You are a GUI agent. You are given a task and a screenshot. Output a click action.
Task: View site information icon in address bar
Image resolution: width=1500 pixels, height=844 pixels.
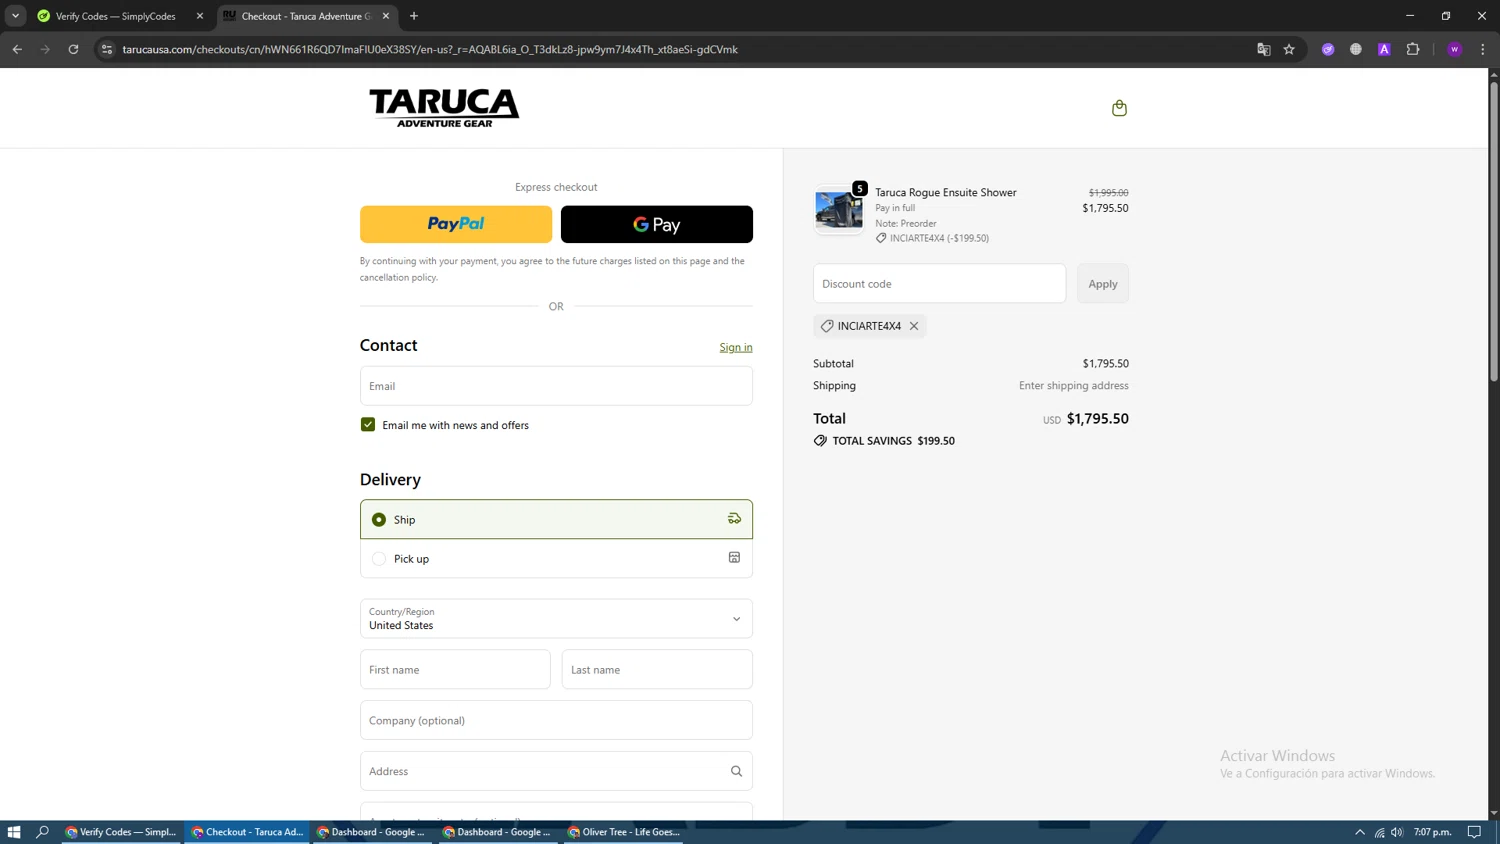(107, 49)
